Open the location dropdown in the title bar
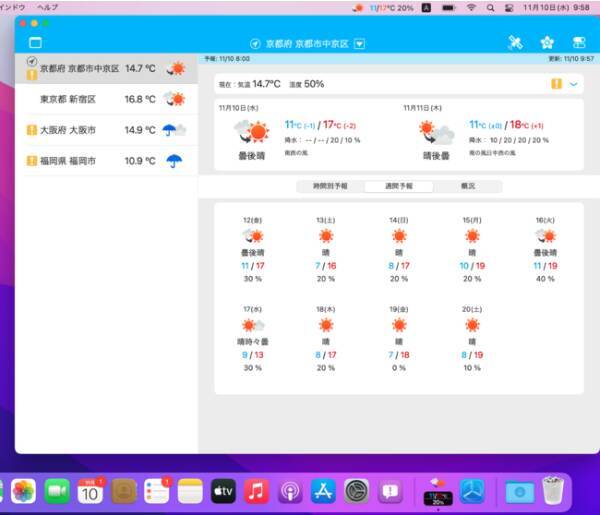 click(x=360, y=44)
